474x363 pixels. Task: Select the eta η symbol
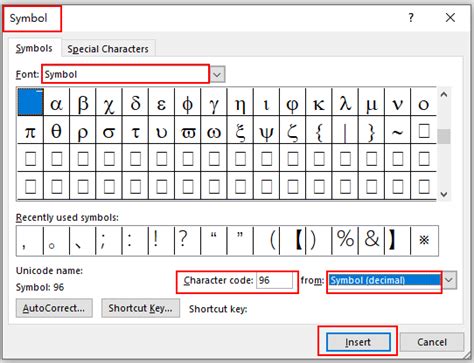coord(240,102)
